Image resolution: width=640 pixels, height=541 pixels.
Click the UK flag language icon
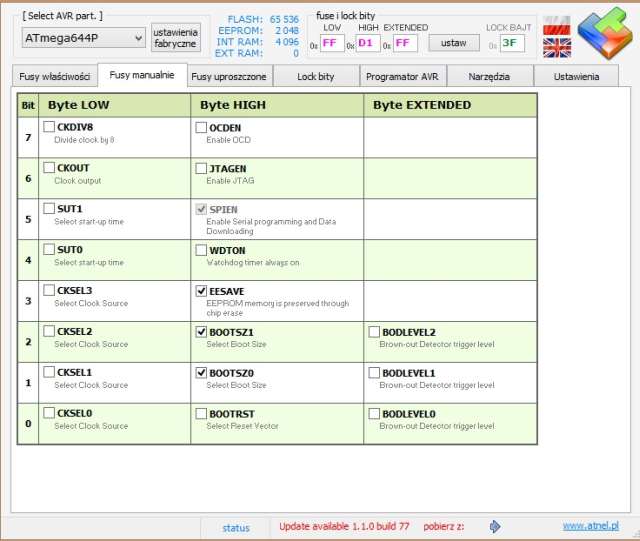(x=557, y=48)
